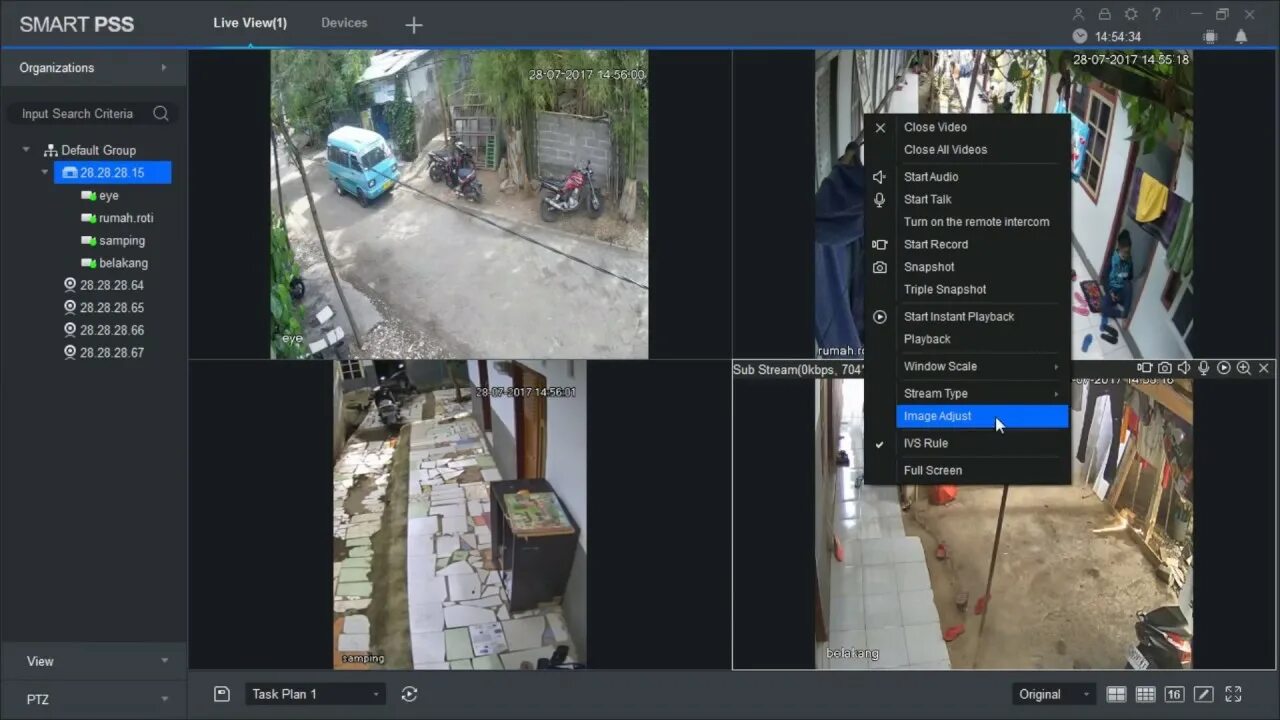Switch to four-window split layout
Viewport: 1280px width, 720px height.
point(1117,694)
